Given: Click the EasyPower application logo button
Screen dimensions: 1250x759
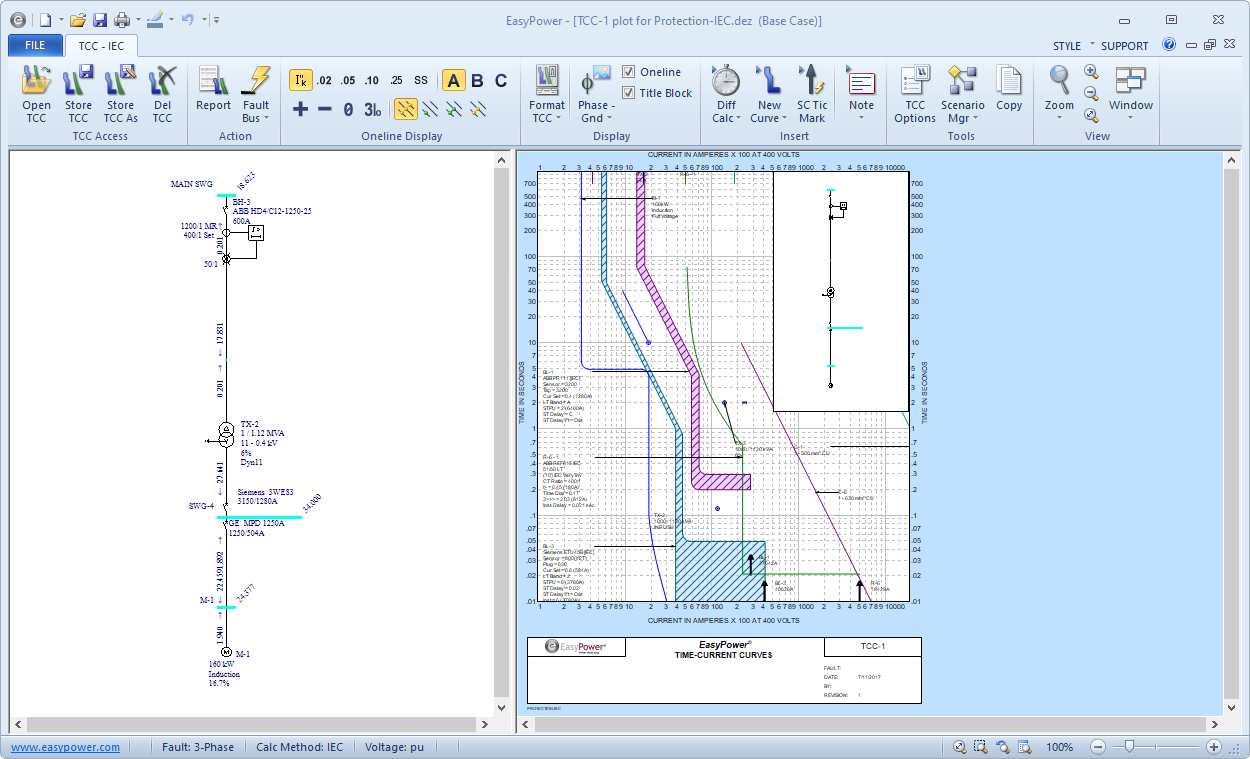Looking at the screenshot, I should click(x=17, y=19).
